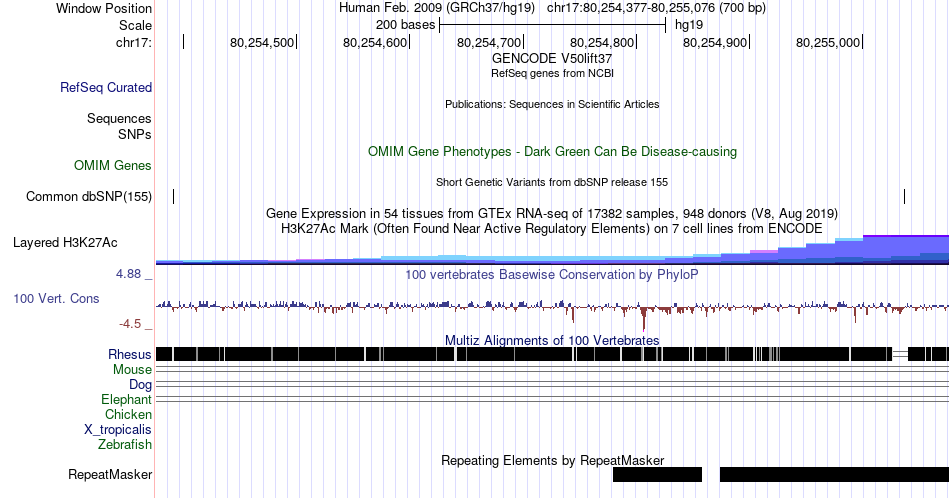Image resolution: width=950 pixels, height=498 pixels.
Task: Click the GTEx Gene Expression track title
Action: 552,214
